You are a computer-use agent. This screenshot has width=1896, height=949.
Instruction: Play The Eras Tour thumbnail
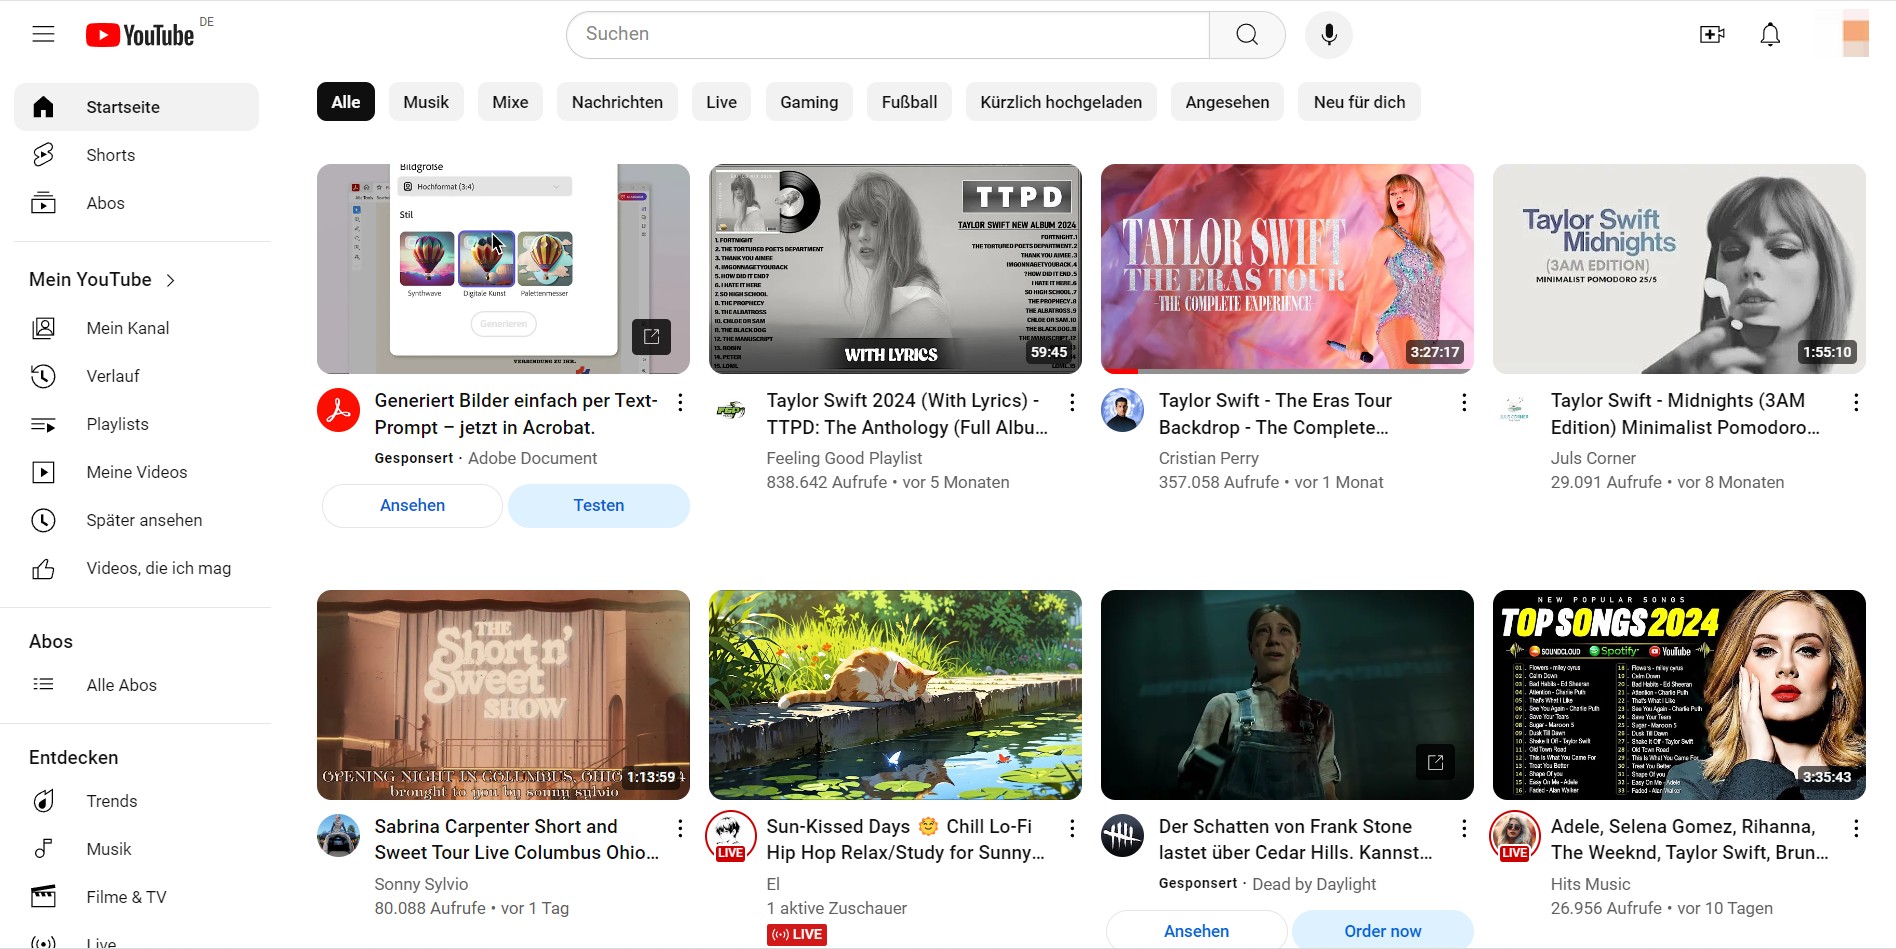click(x=1287, y=269)
